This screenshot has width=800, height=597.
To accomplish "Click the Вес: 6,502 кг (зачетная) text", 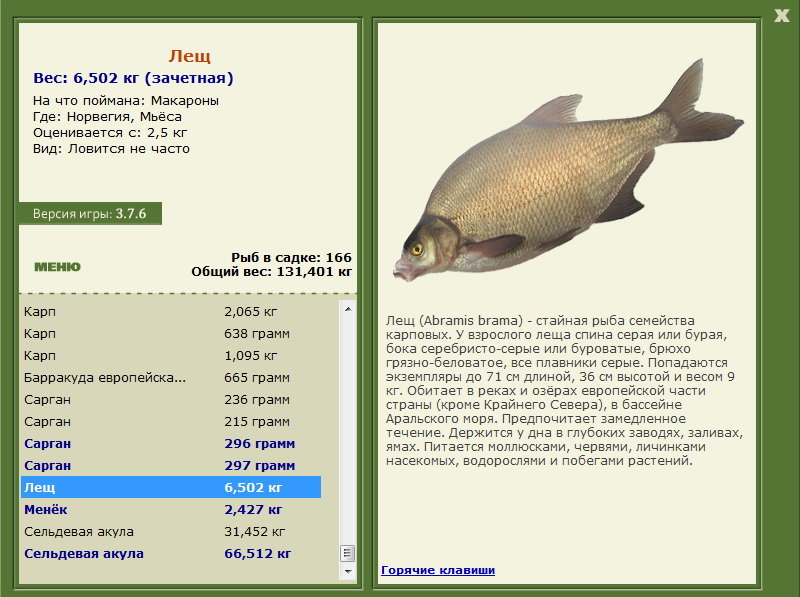I will tap(133, 78).
